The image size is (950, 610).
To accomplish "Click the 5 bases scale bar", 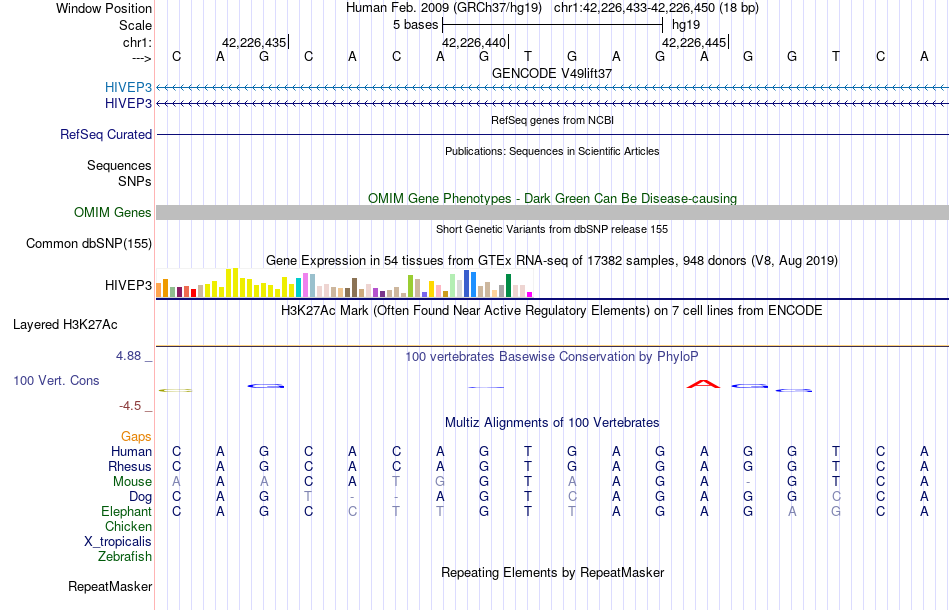I will [553, 25].
